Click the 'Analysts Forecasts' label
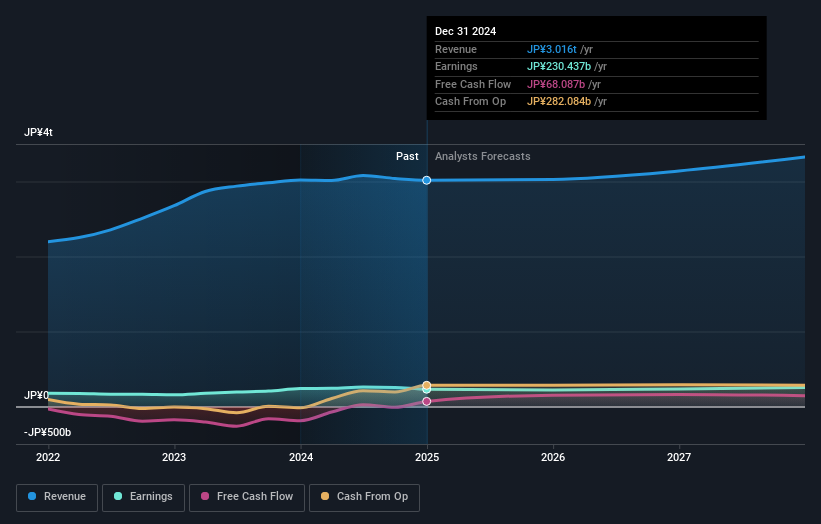The height and width of the screenshot is (524, 821). tap(483, 157)
